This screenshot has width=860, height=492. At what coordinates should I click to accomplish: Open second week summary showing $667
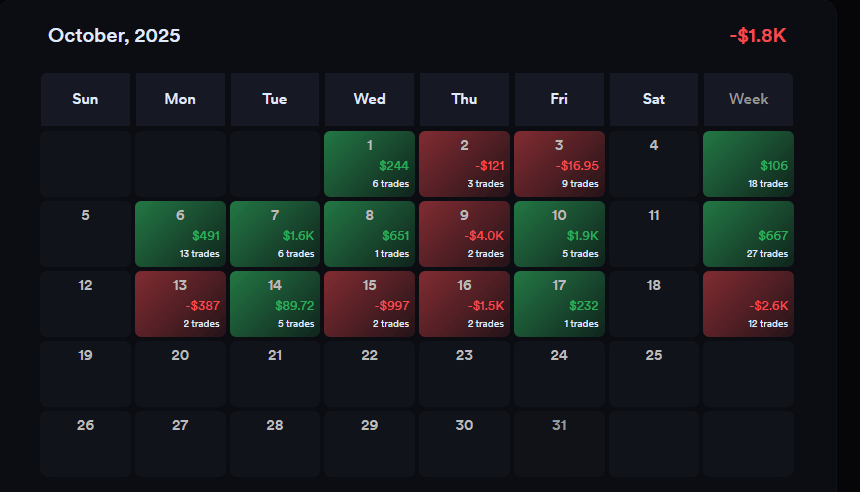point(748,234)
